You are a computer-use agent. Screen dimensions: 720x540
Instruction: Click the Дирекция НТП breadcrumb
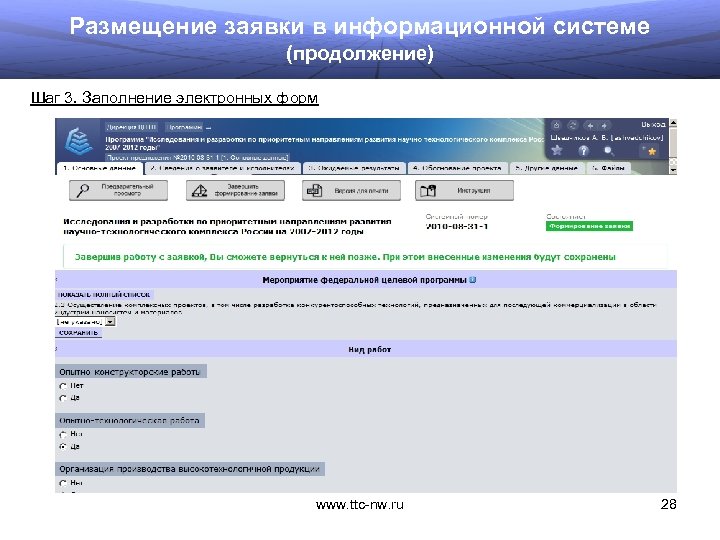pyautogui.click(x=132, y=127)
